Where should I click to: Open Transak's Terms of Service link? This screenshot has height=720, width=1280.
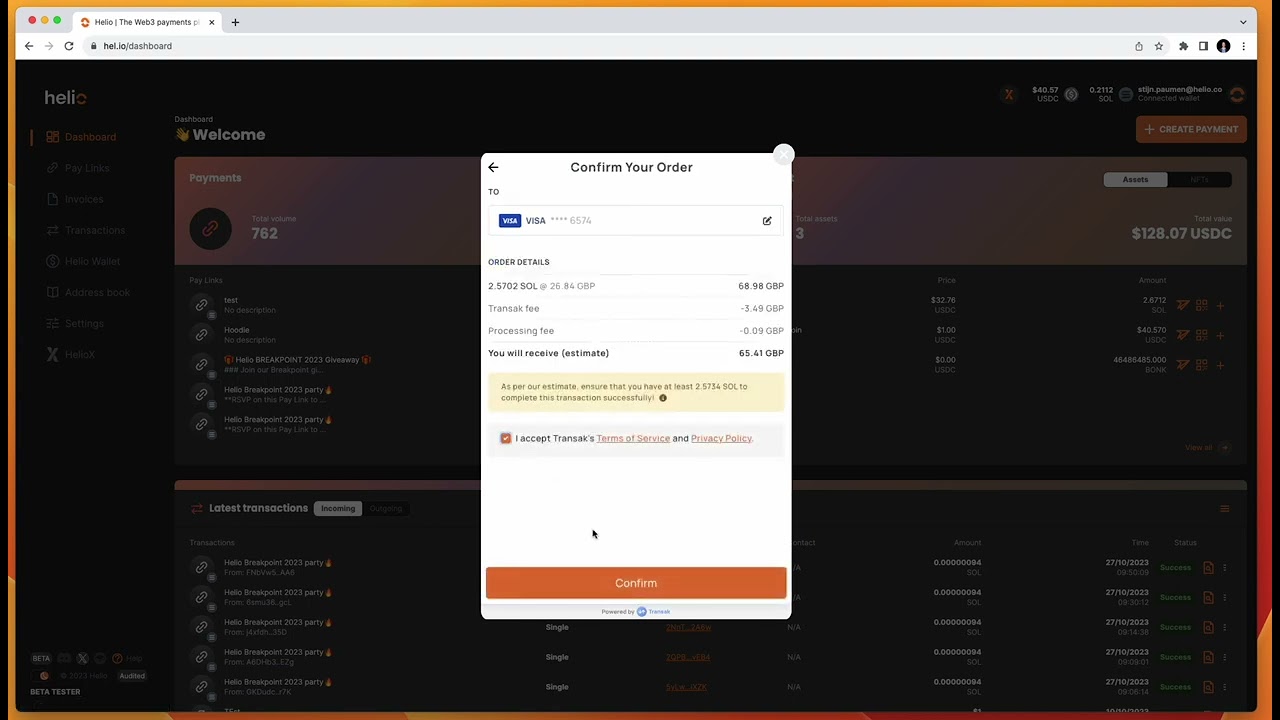[x=633, y=438]
